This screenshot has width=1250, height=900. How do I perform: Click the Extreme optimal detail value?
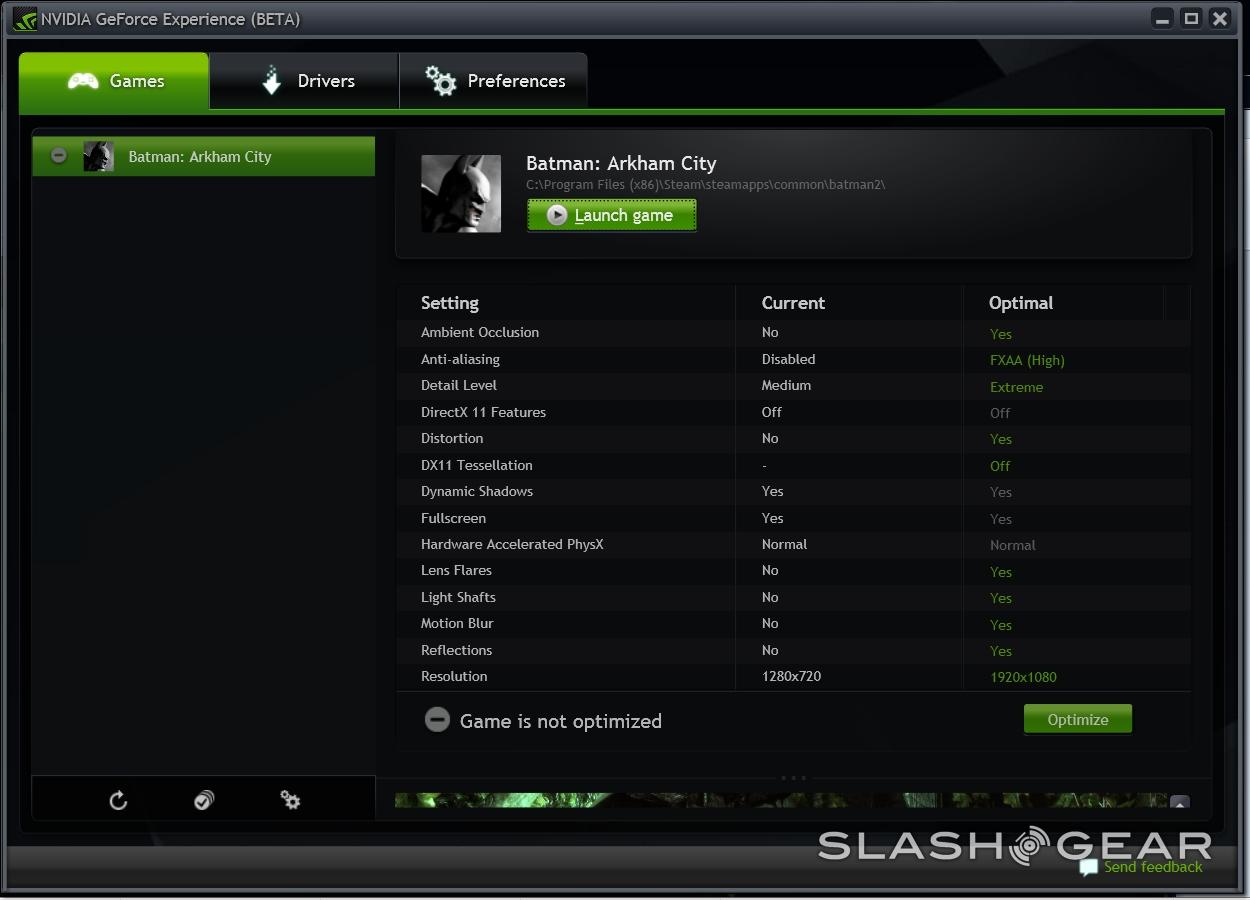[x=1016, y=387]
